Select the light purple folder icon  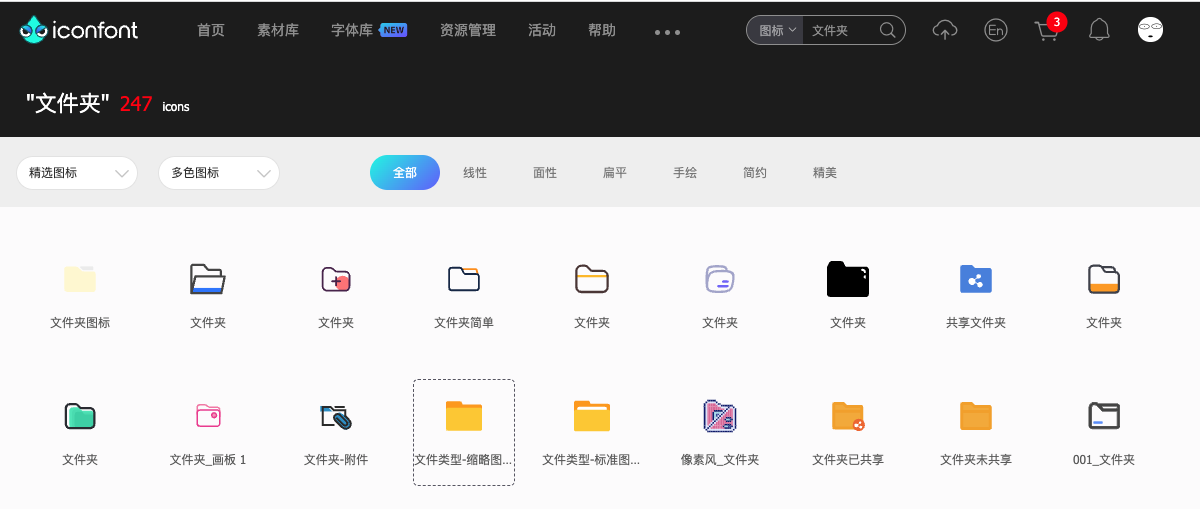pos(720,279)
